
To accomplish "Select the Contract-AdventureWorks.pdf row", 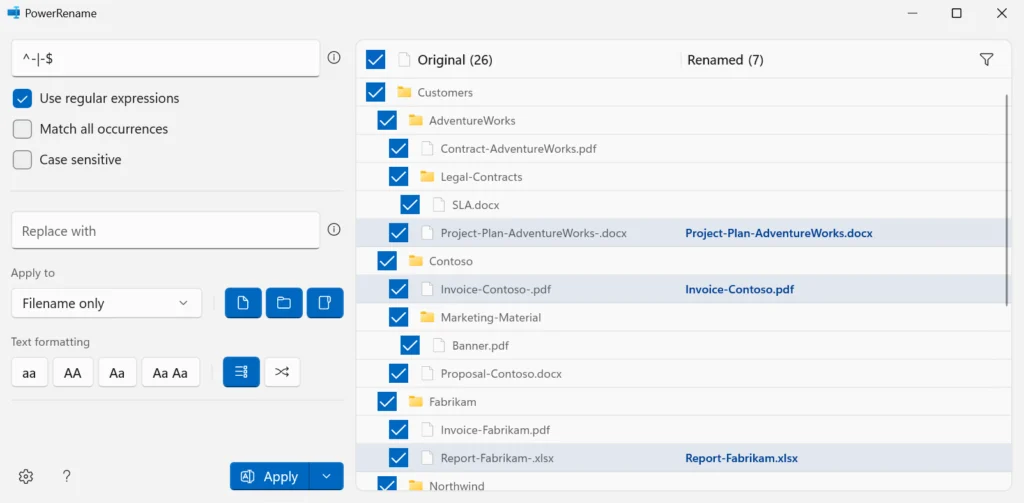I will [683, 148].
